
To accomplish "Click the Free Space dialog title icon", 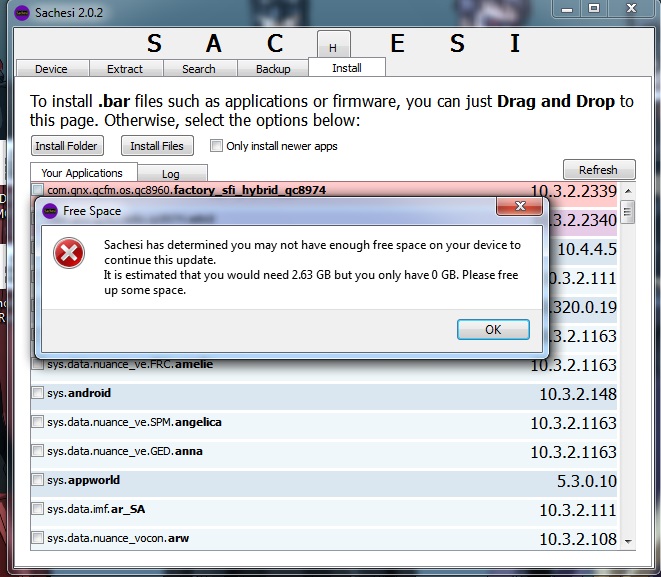I will [x=50, y=211].
